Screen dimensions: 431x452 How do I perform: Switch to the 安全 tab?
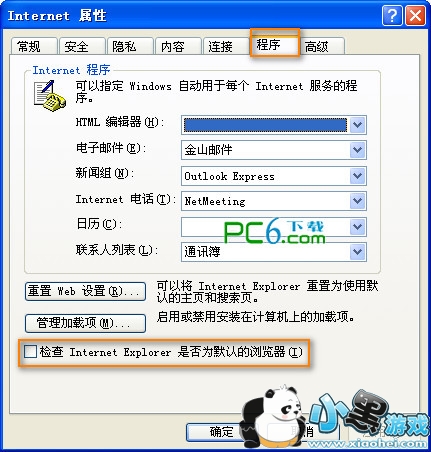(82, 46)
